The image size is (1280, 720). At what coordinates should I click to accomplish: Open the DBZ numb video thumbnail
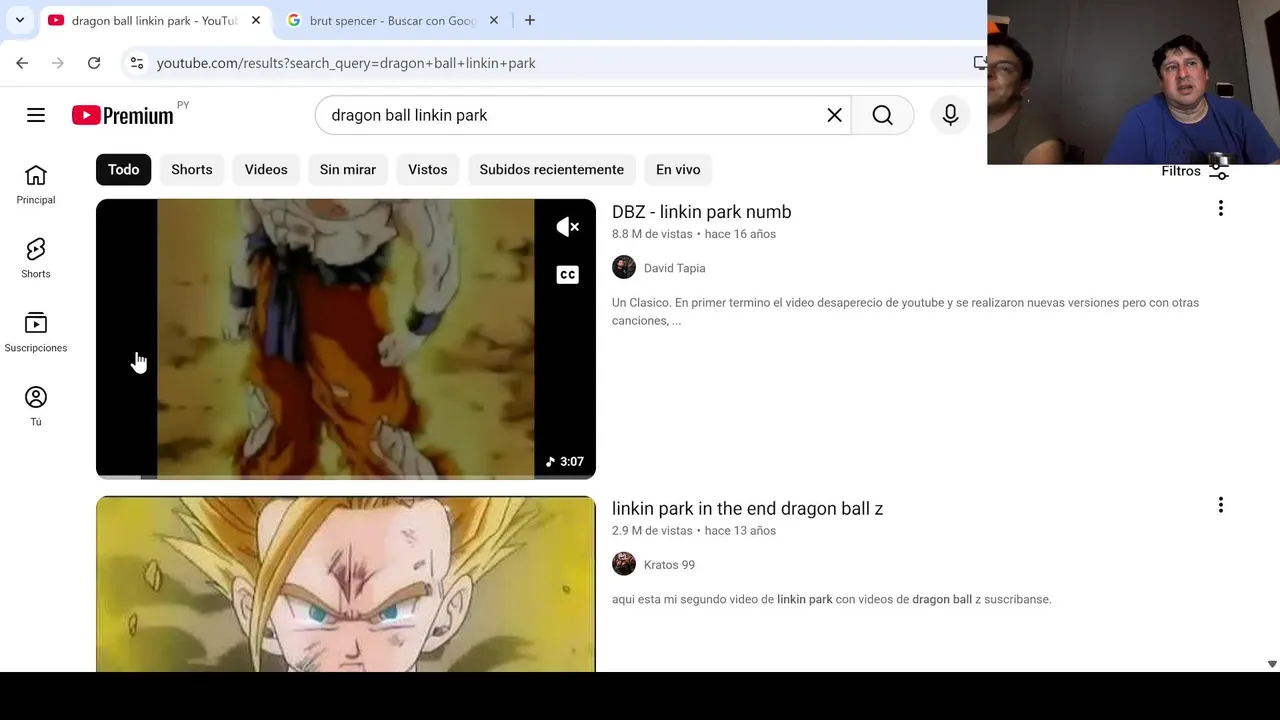click(346, 338)
